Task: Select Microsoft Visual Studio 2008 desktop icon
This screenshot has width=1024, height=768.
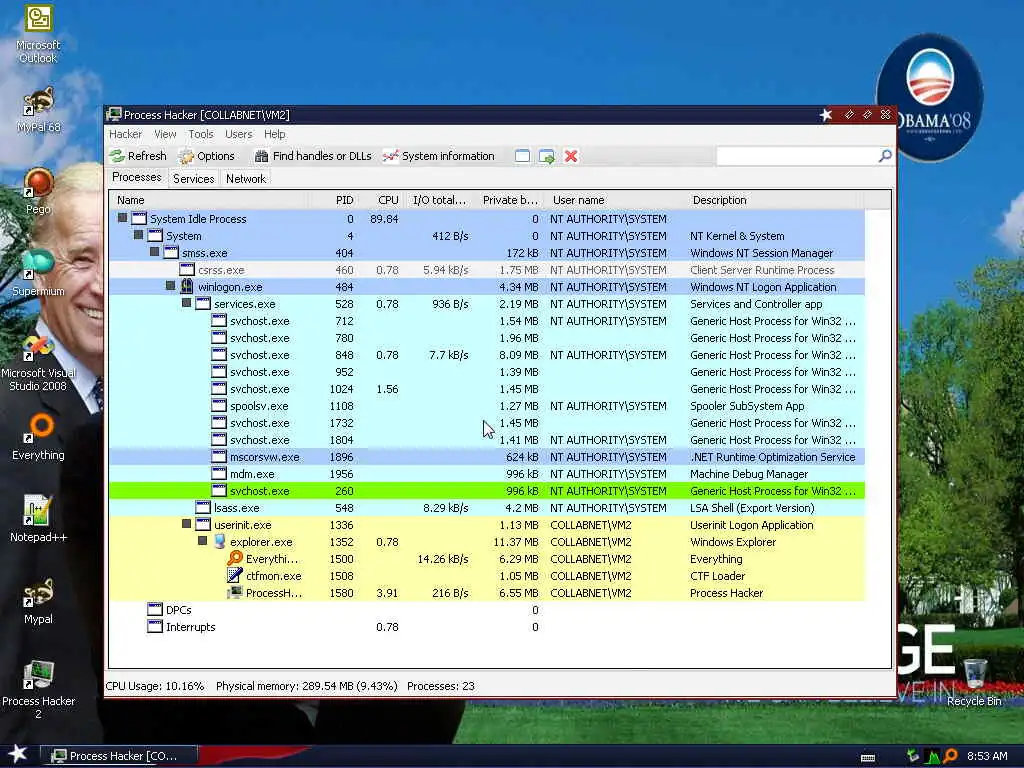Action: click(x=38, y=363)
